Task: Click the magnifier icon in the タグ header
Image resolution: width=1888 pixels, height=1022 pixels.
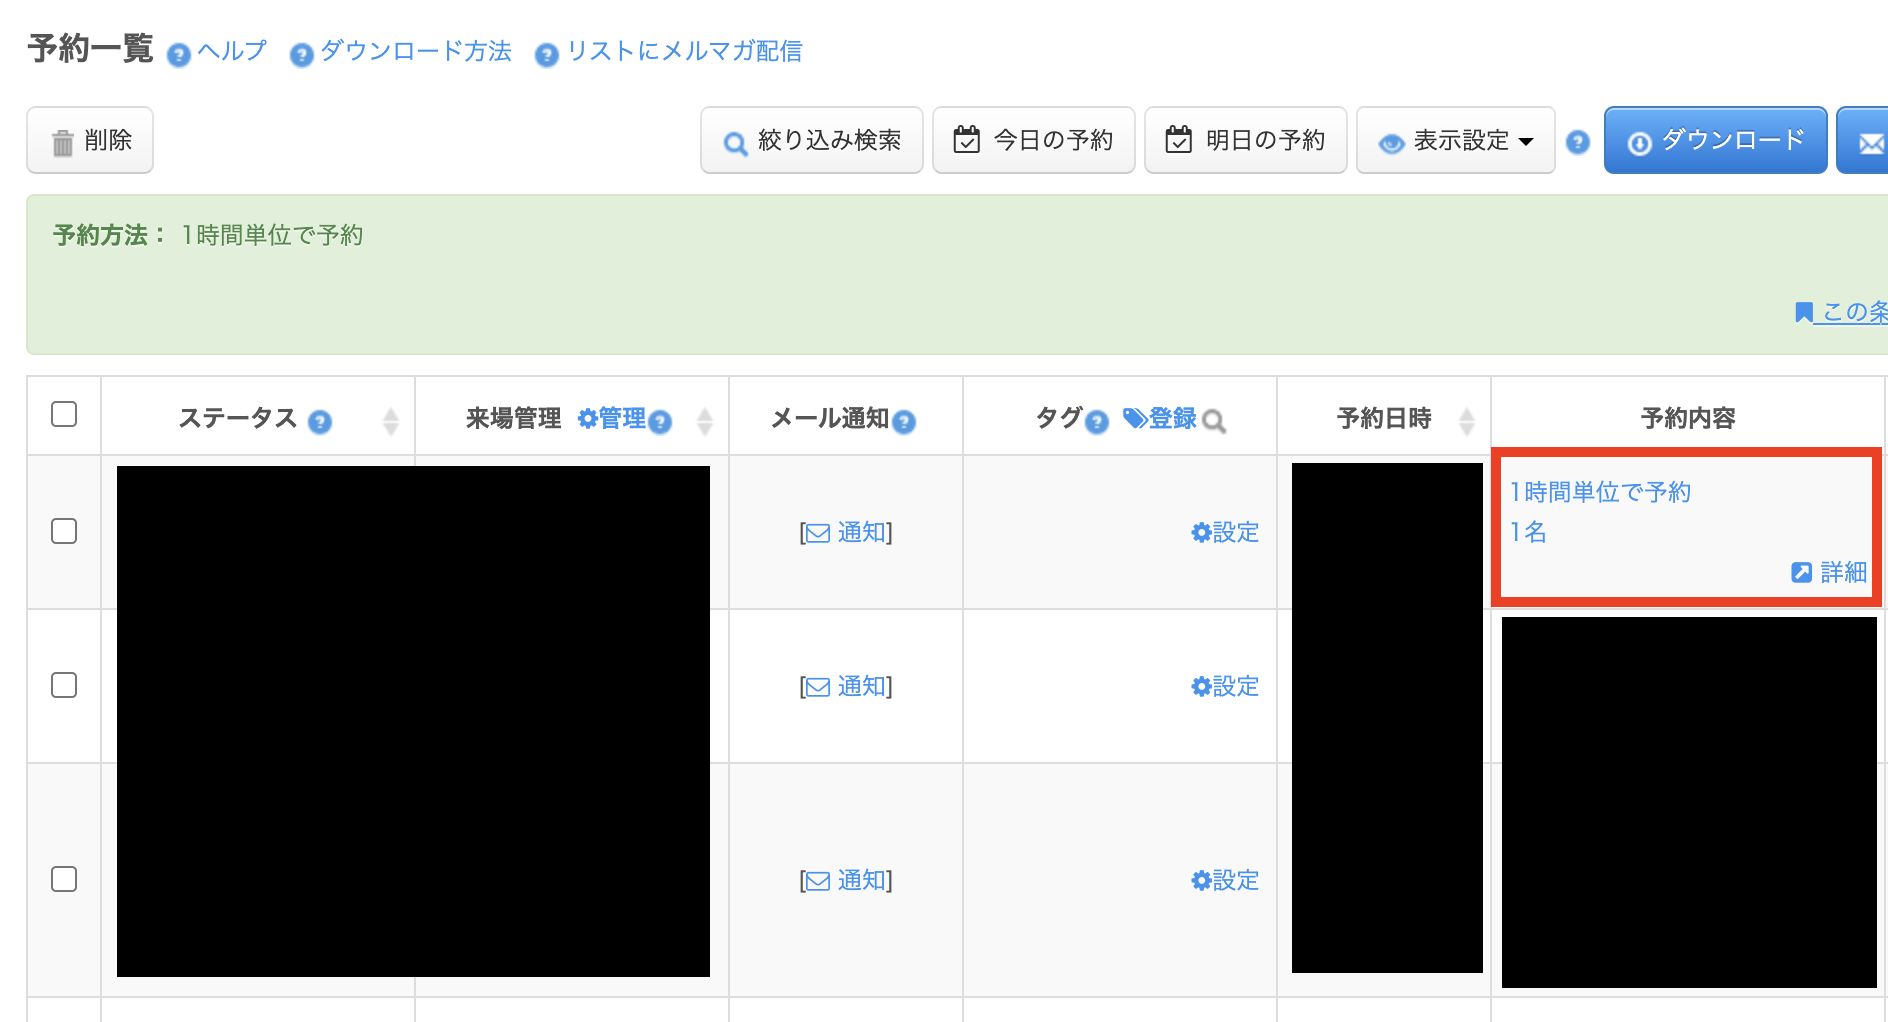Action: pos(1214,422)
